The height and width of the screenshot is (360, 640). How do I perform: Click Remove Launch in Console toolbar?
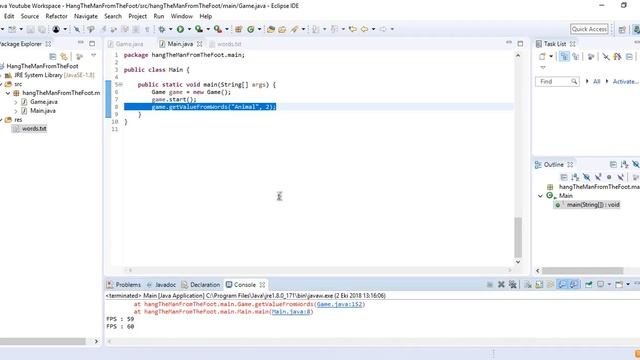click(x=501, y=284)
